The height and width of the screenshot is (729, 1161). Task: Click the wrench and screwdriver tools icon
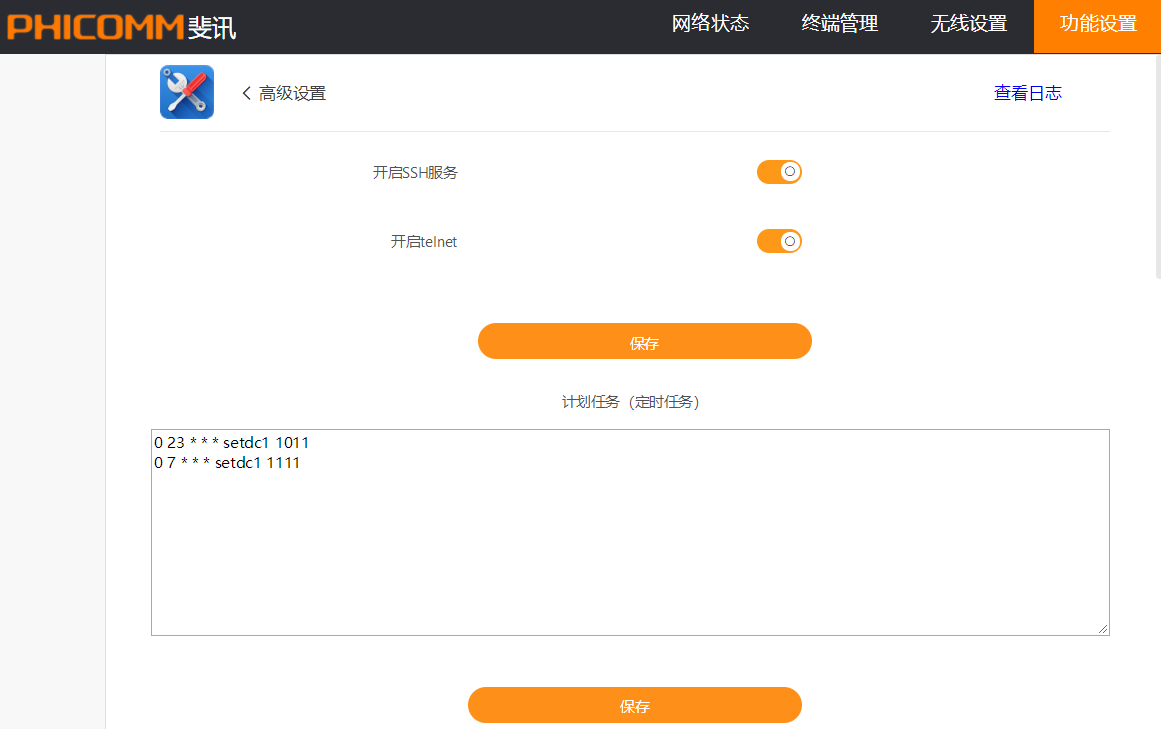tap(187, 92)
